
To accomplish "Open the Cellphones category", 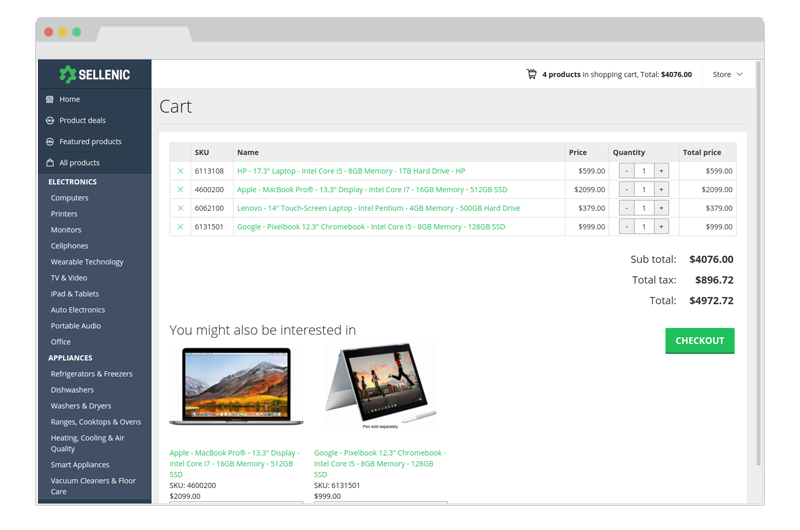I will coord(69,246).
